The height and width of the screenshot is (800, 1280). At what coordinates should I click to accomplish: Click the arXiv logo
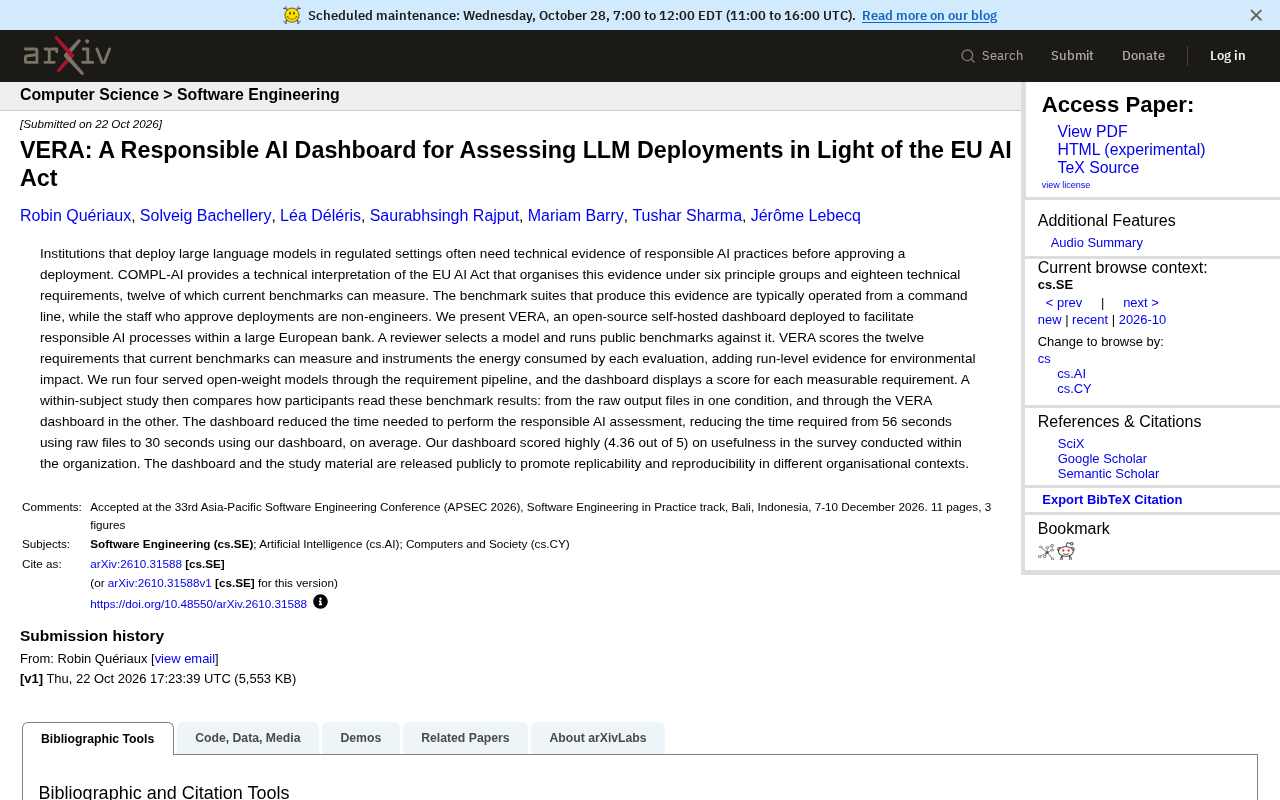pyautogui.click(x=67, y=55)
